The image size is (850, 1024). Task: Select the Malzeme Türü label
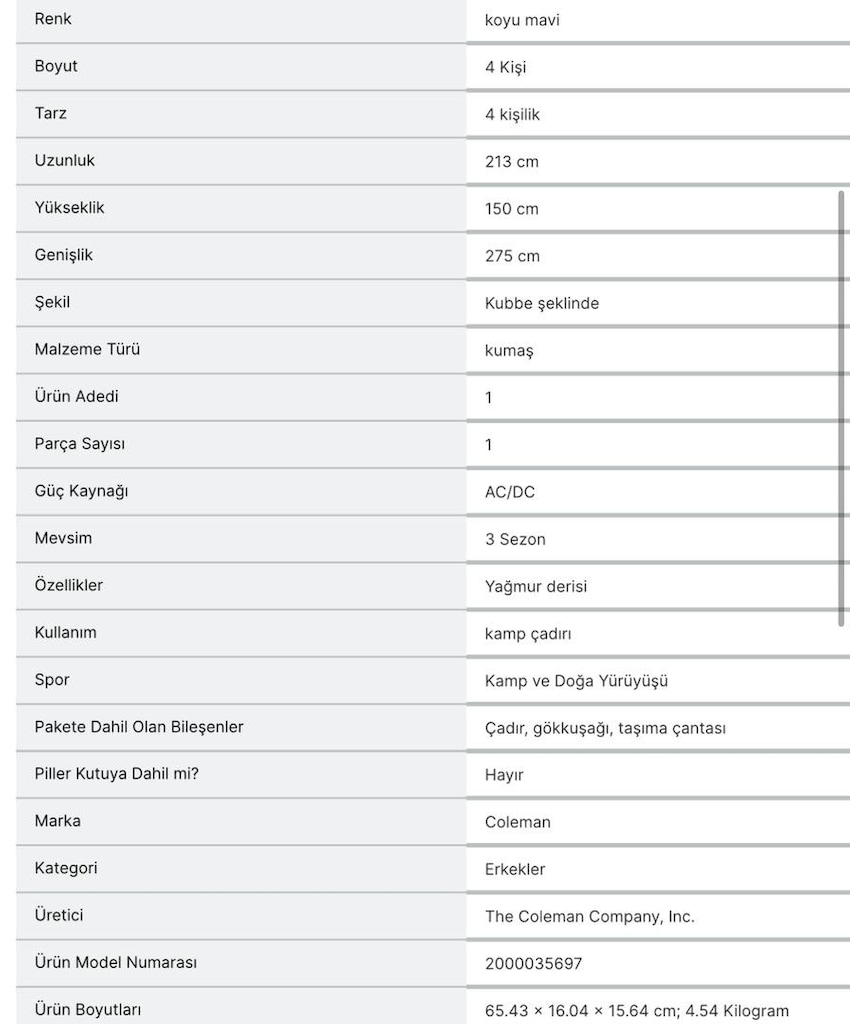point(87,349)
